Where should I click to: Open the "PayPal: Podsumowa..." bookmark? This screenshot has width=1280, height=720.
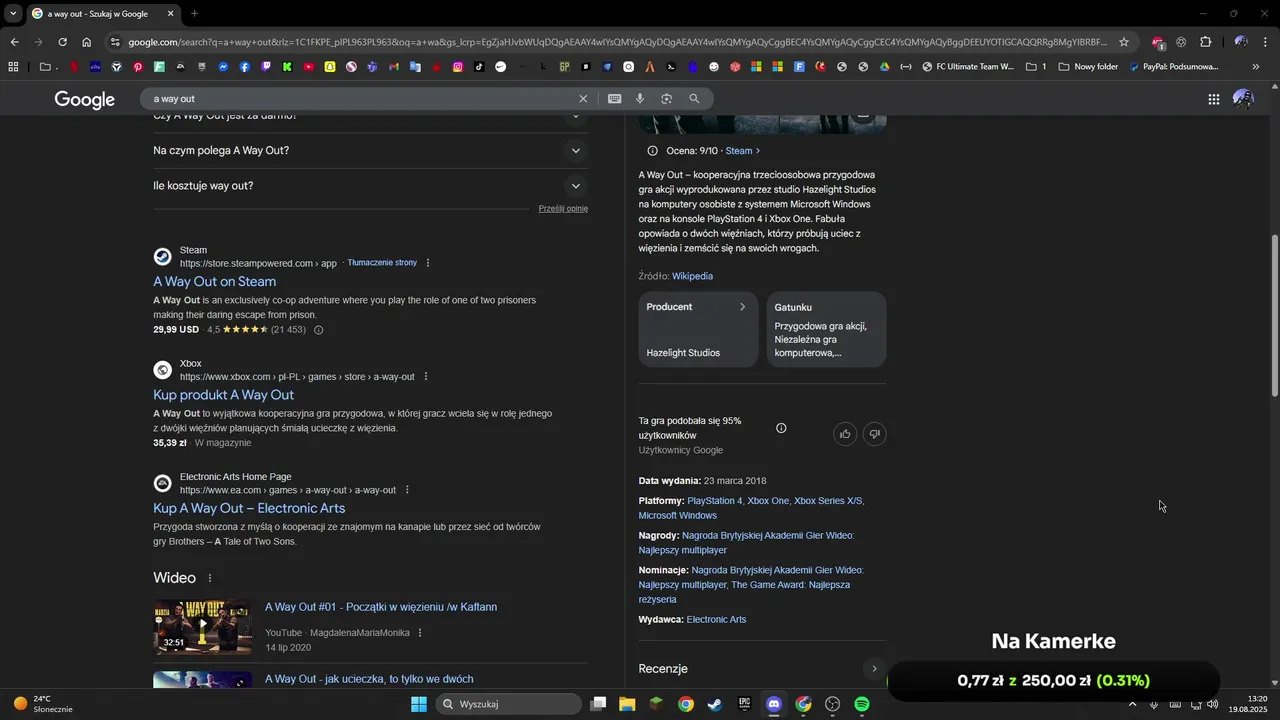tap(1174, 67)
